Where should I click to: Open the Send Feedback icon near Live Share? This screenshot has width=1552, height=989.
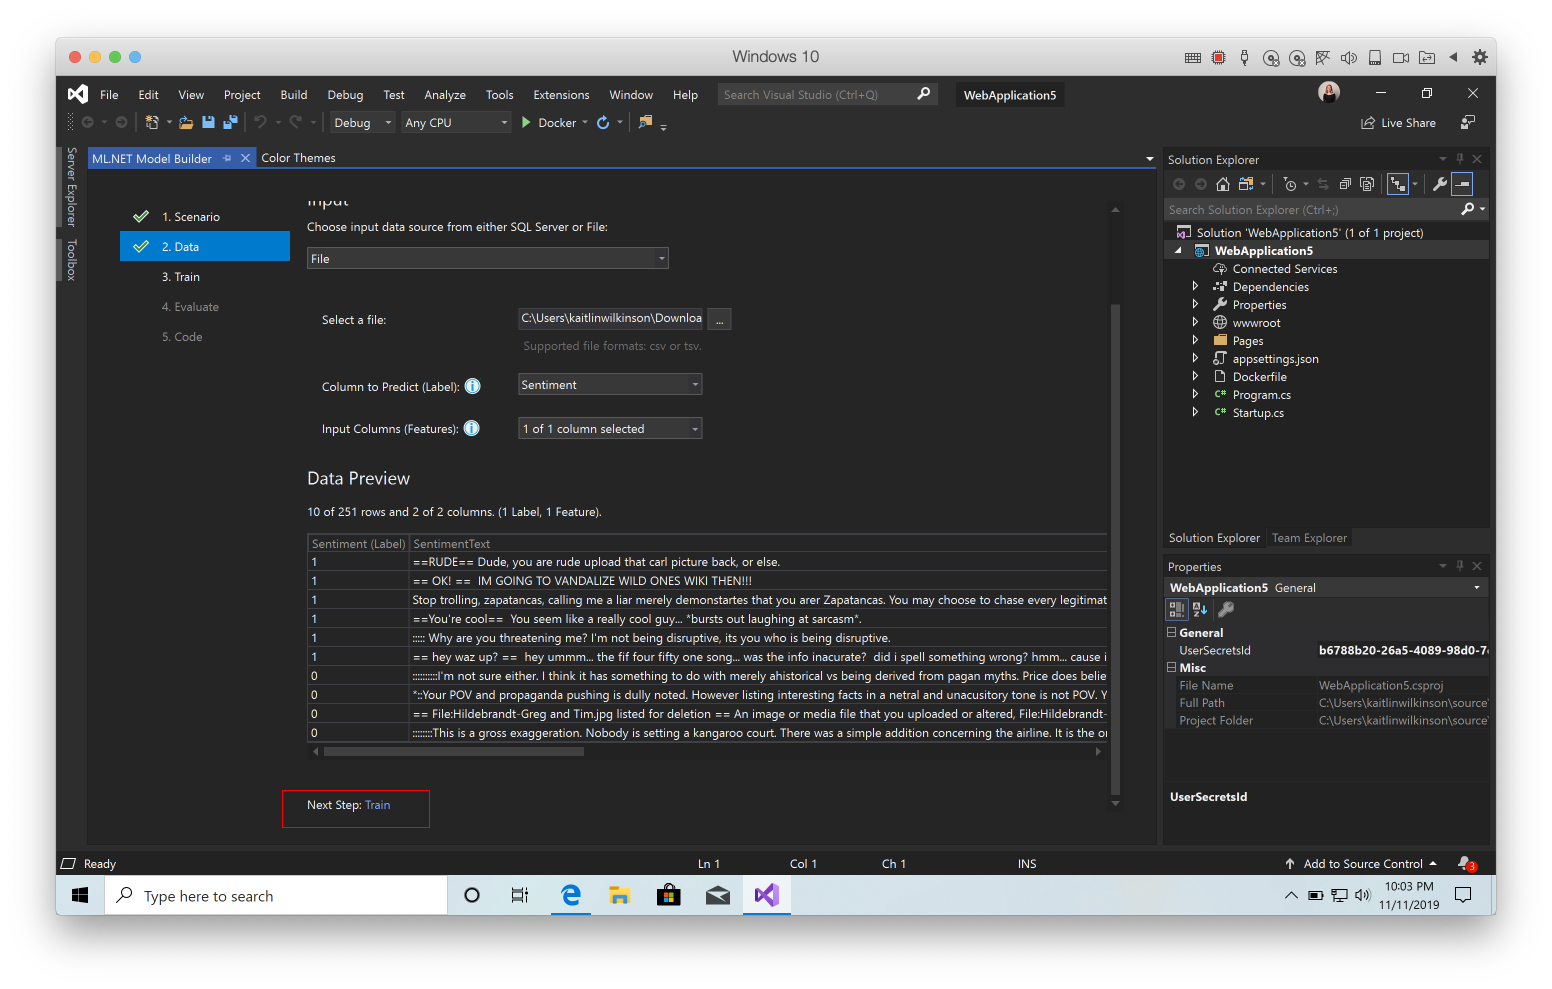tap(1468, 122)
